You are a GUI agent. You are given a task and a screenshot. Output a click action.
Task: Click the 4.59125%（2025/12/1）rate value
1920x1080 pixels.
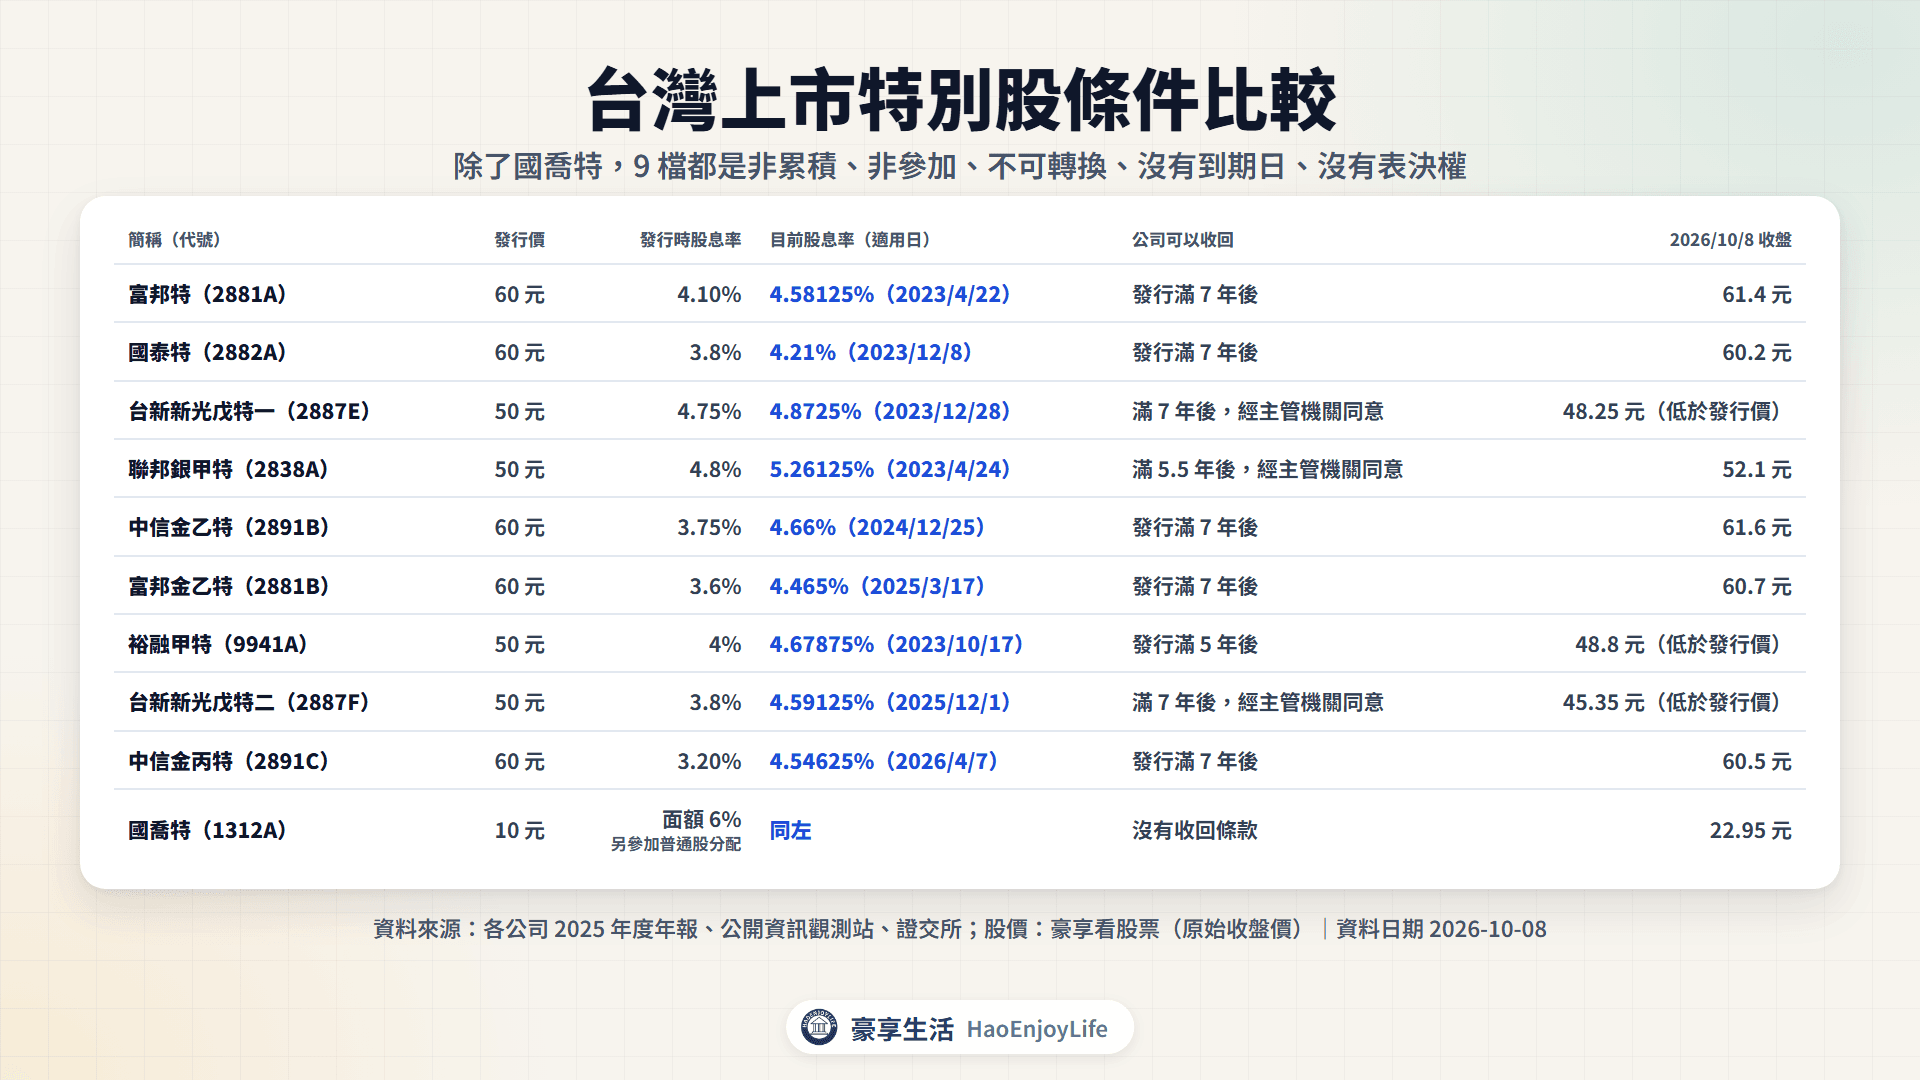click(890, 702)
